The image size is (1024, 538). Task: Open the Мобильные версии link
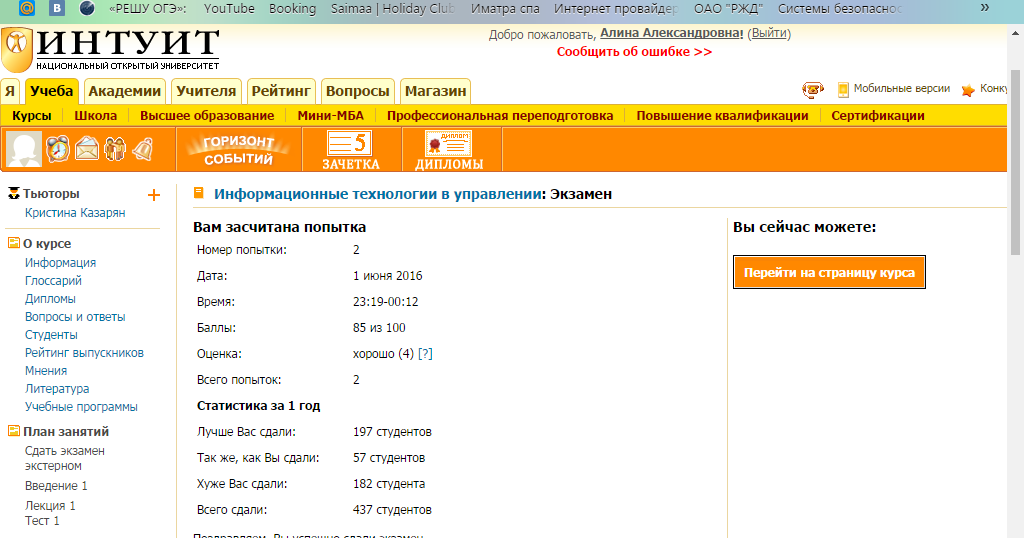click(902, 89)
